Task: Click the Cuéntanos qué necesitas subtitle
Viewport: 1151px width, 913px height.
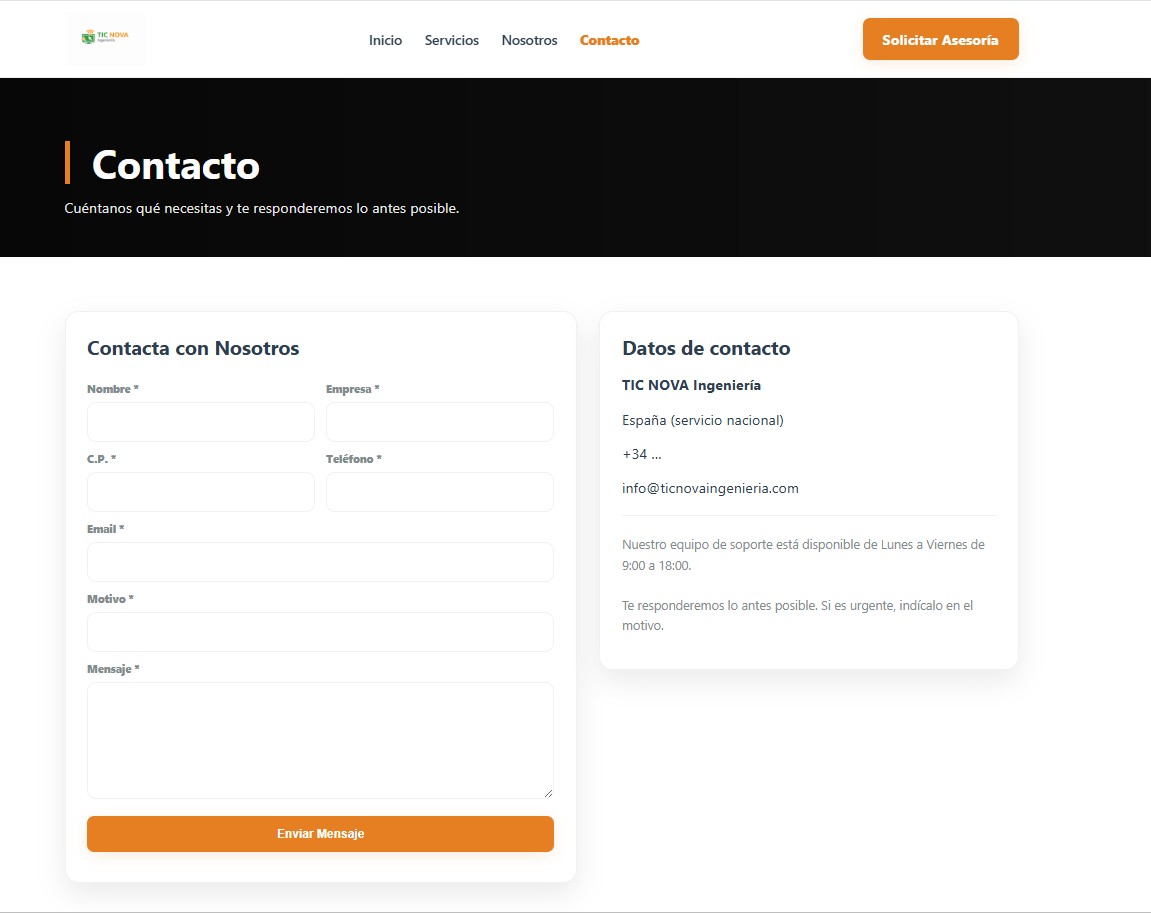Action: coord(261,208)
